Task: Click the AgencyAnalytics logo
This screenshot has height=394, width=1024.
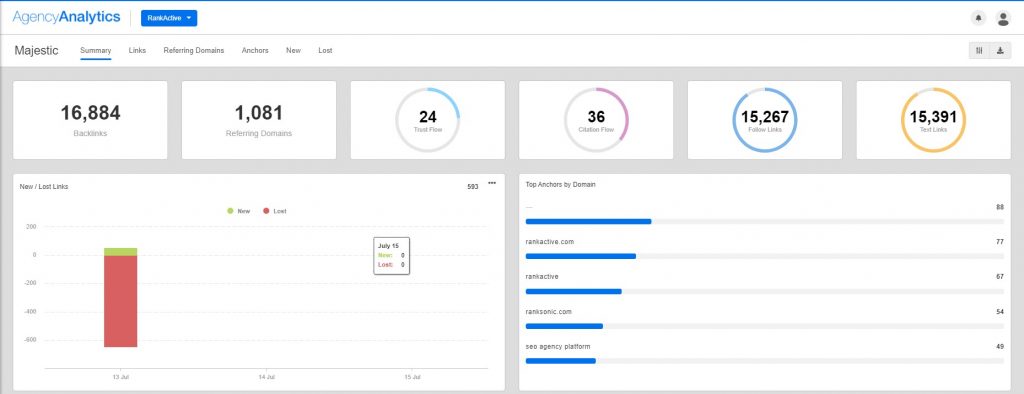Action: click(x=66, y=18)
